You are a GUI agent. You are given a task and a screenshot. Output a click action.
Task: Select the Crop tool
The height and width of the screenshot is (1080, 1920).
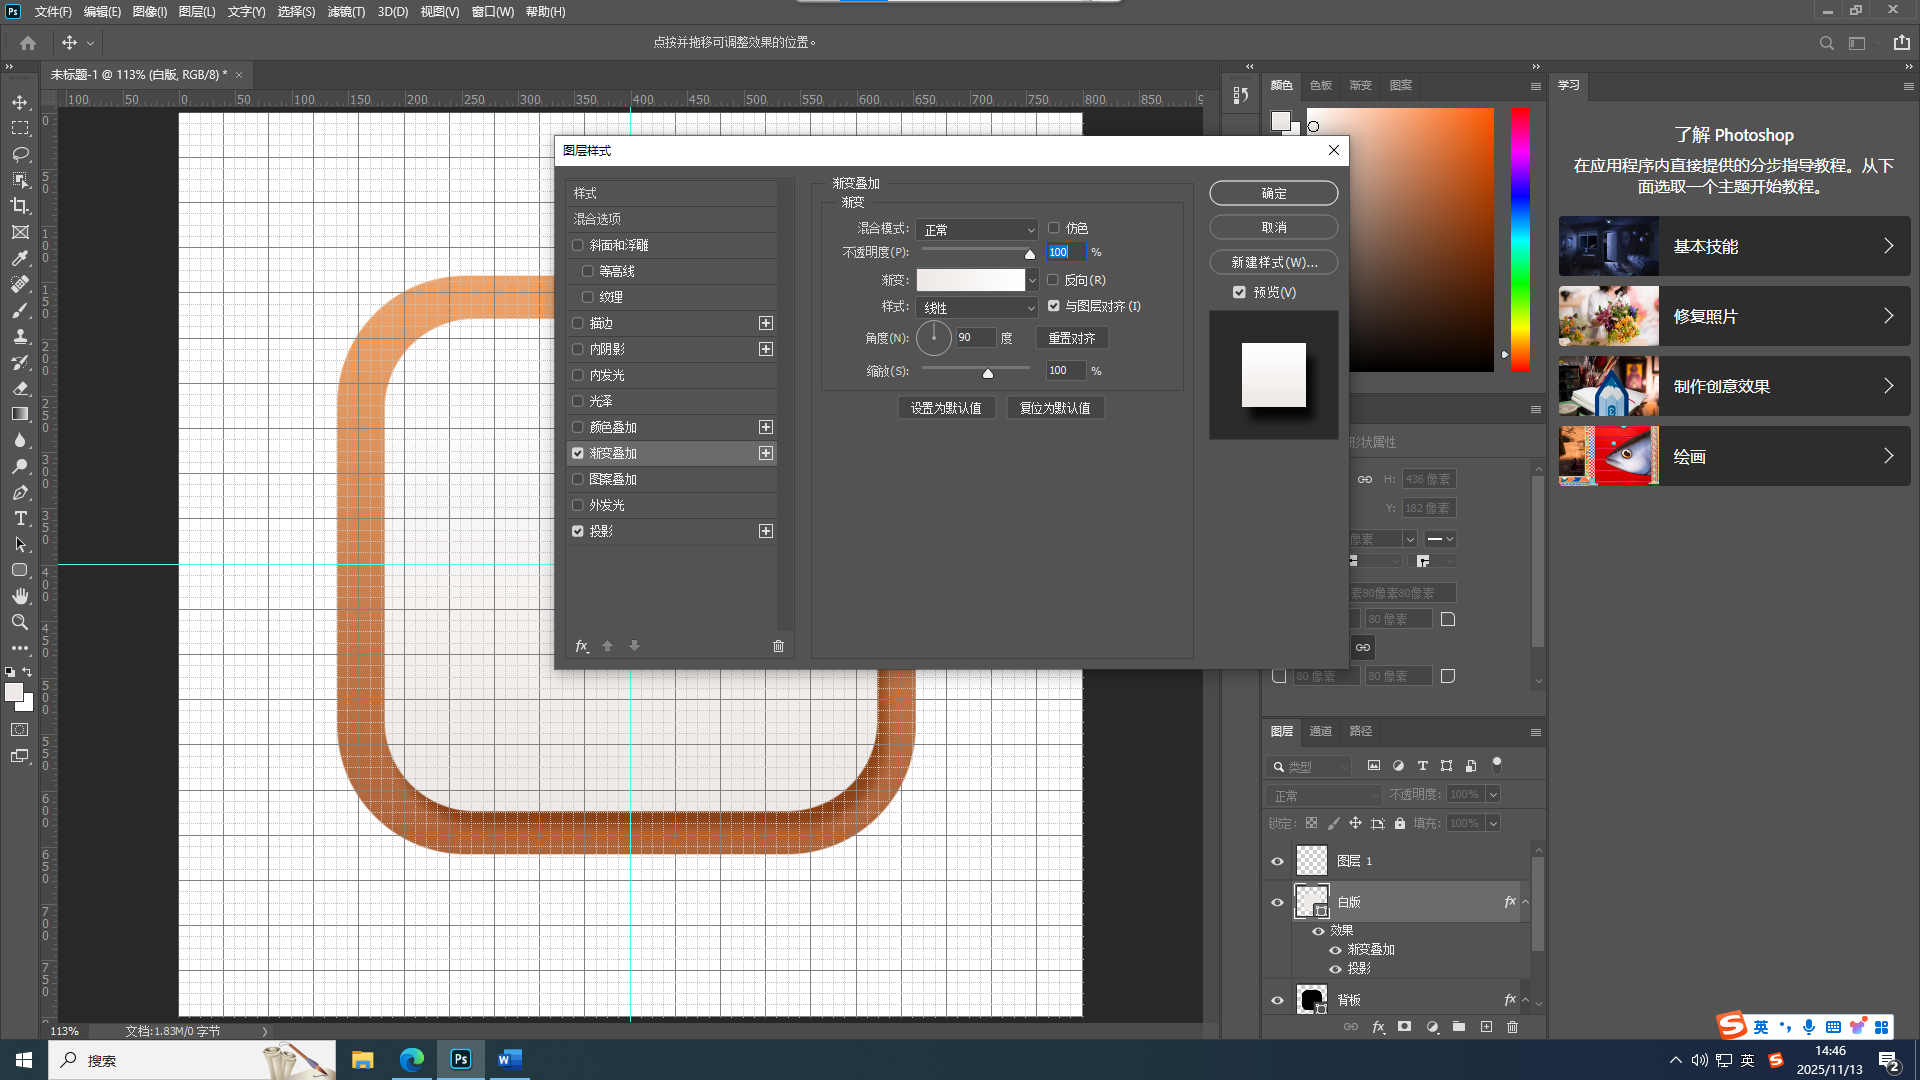(20, 206)
